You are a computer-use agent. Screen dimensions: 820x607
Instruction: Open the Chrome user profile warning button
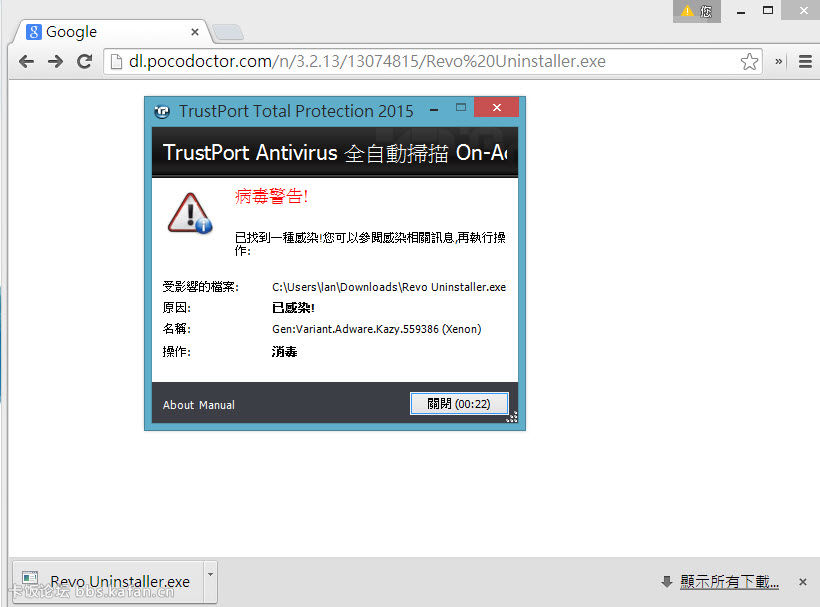[697, 11]
